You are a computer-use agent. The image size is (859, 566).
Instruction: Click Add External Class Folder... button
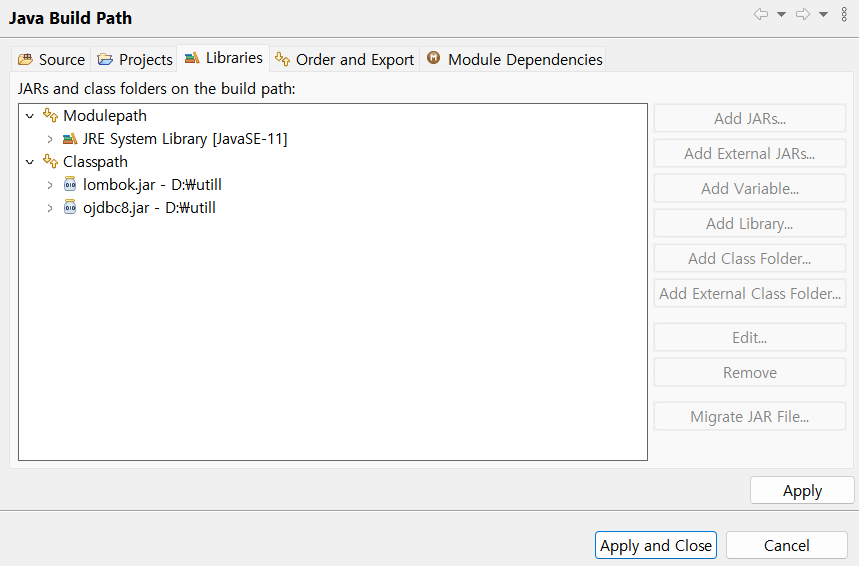tap(749, 294)
